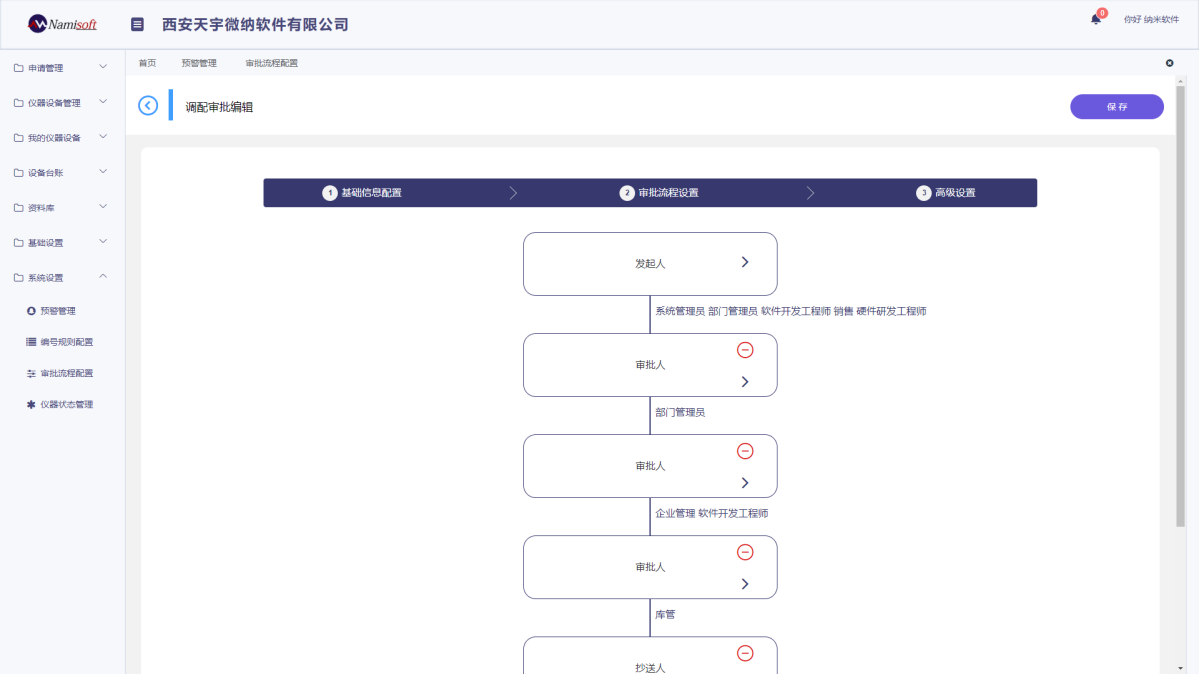1199x674 pixels.
Task: Delete the 抄送人 node
Action: (x=745, y=652)
